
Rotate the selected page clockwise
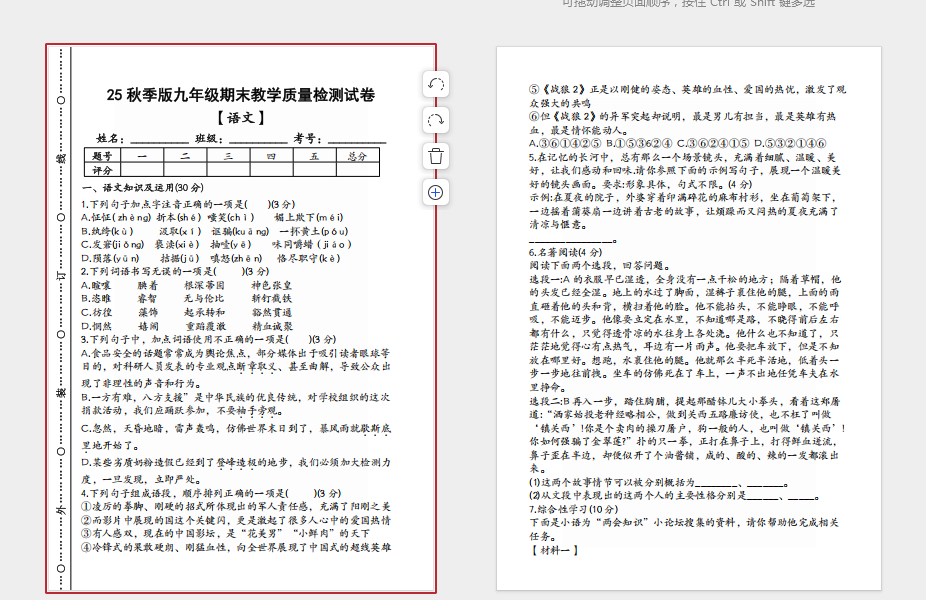(436, 120)
